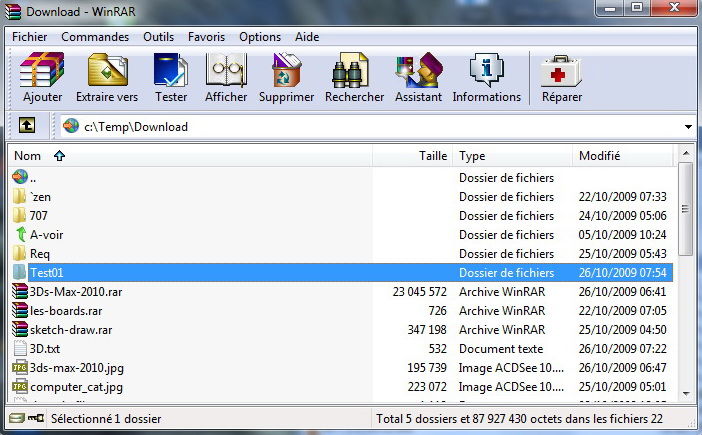Select the file name sketch-draw.rar

[x=71, y=330]
